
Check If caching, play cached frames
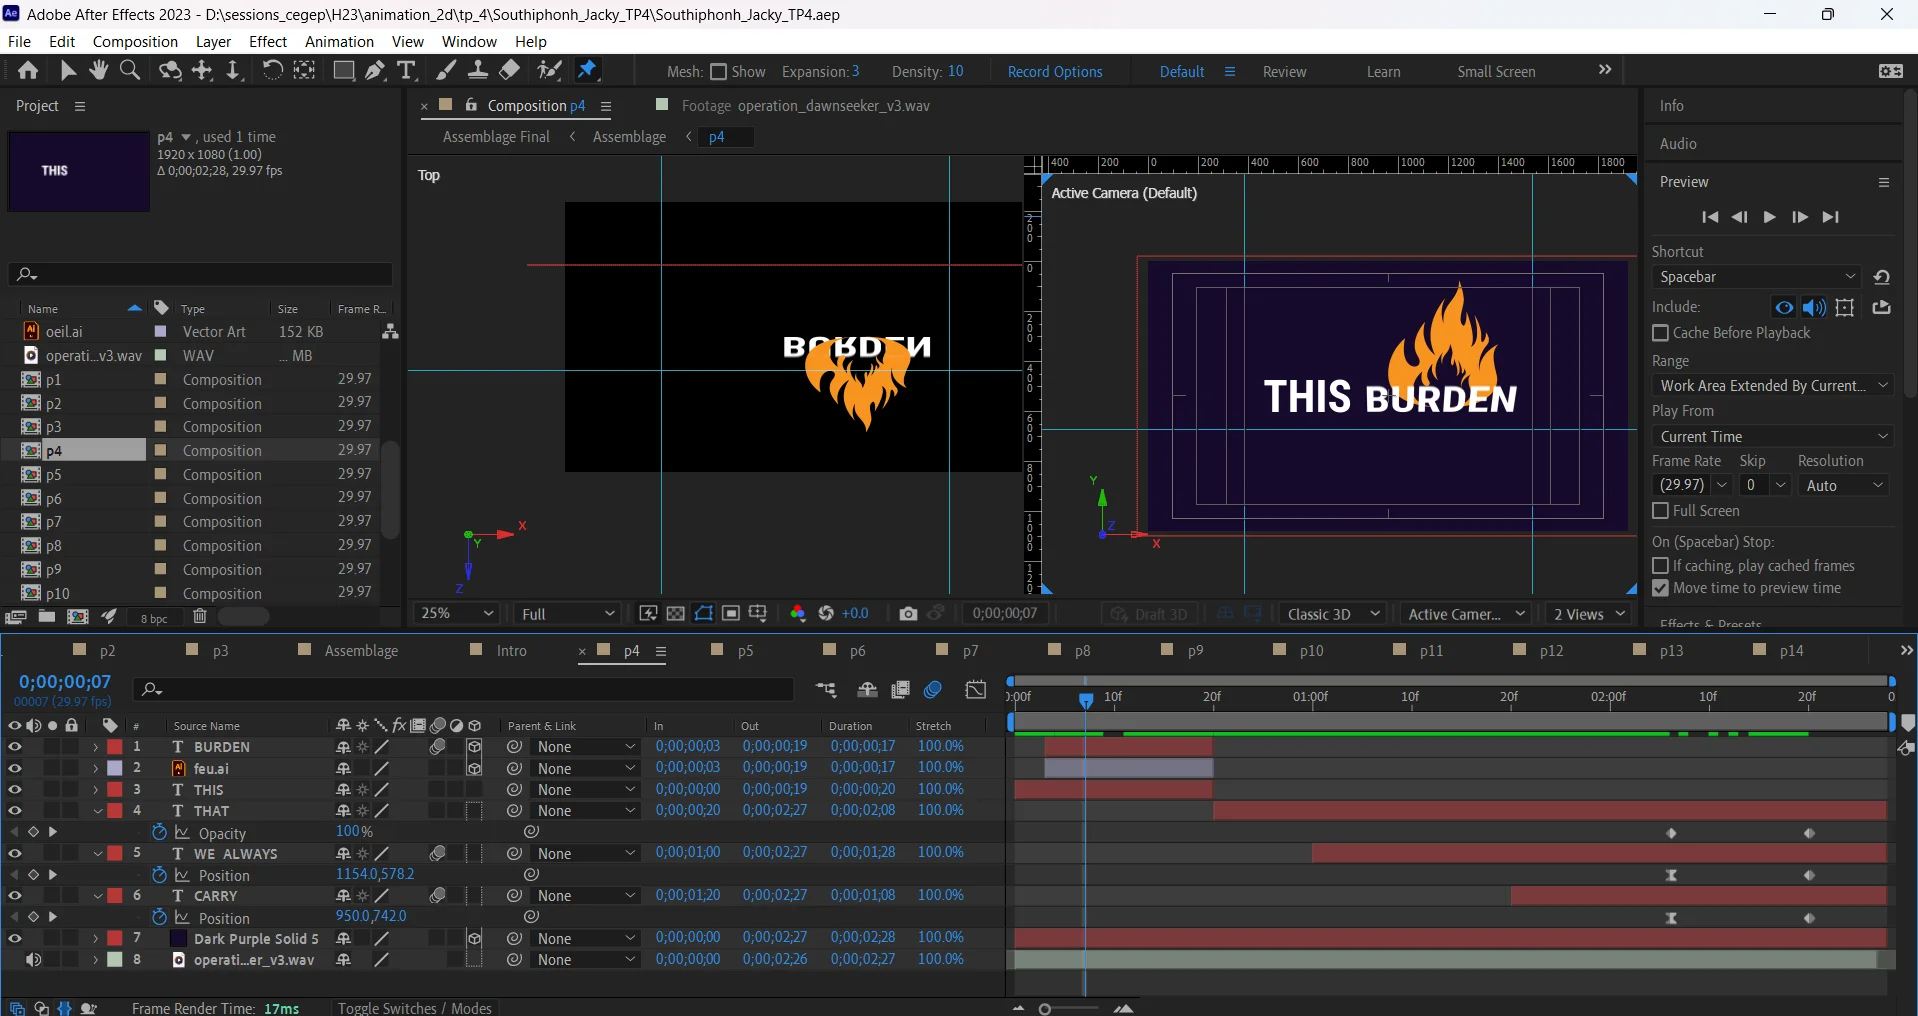(1661, 566)
